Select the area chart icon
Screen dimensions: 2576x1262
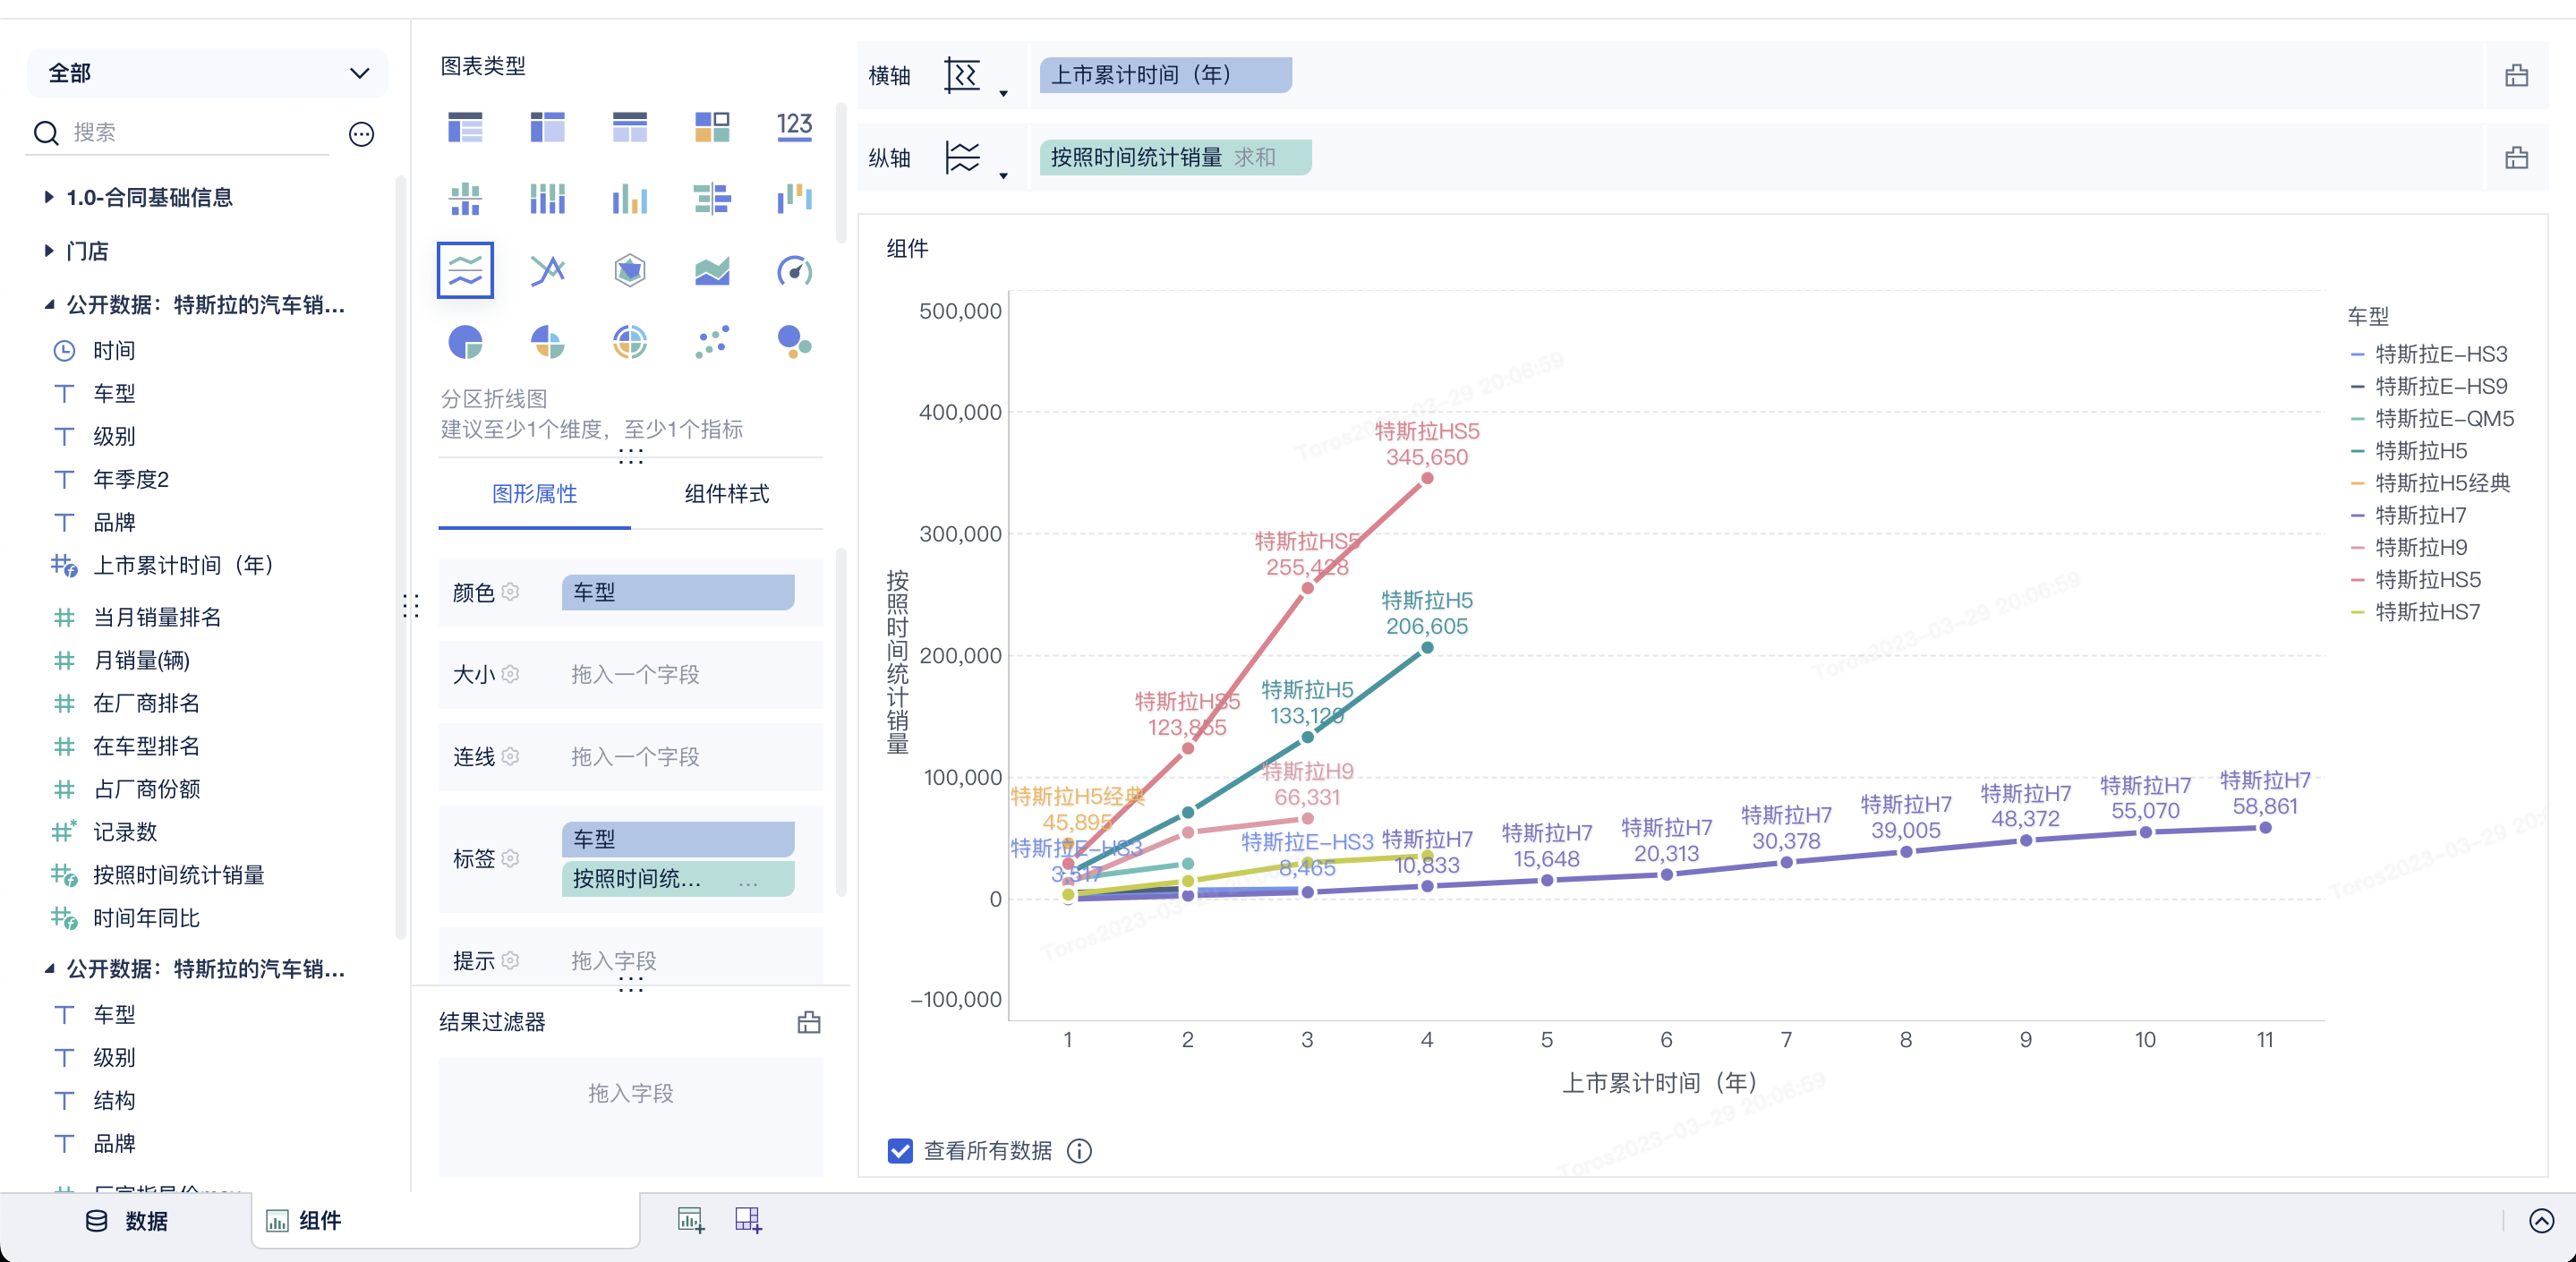tap(712, 270)
